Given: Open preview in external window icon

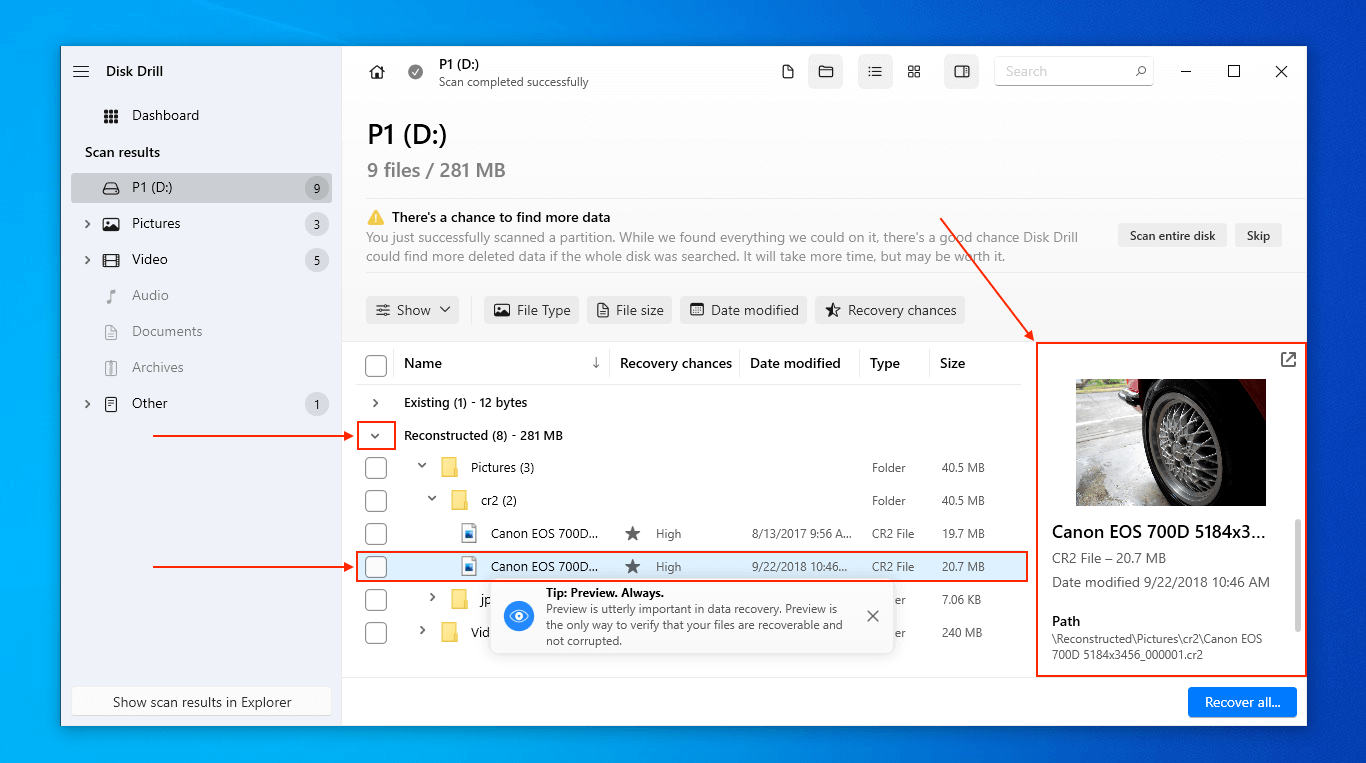Looking at the screenshot, I should [x=1288, y=359].
